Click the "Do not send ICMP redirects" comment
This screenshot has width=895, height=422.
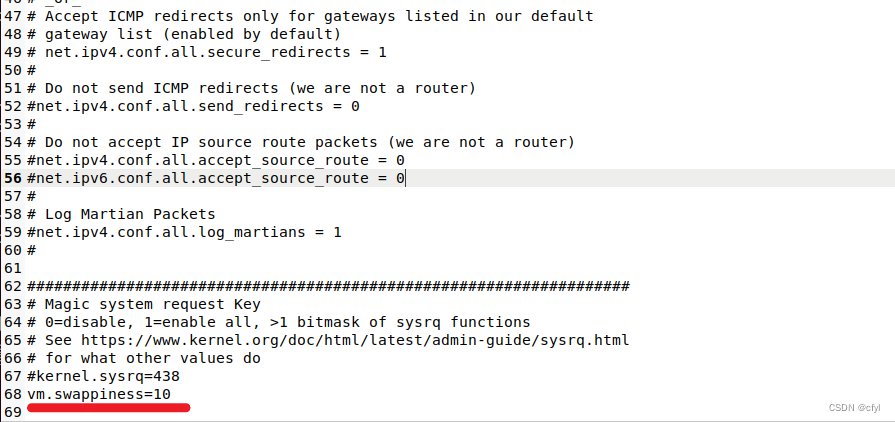click(250, 88)
